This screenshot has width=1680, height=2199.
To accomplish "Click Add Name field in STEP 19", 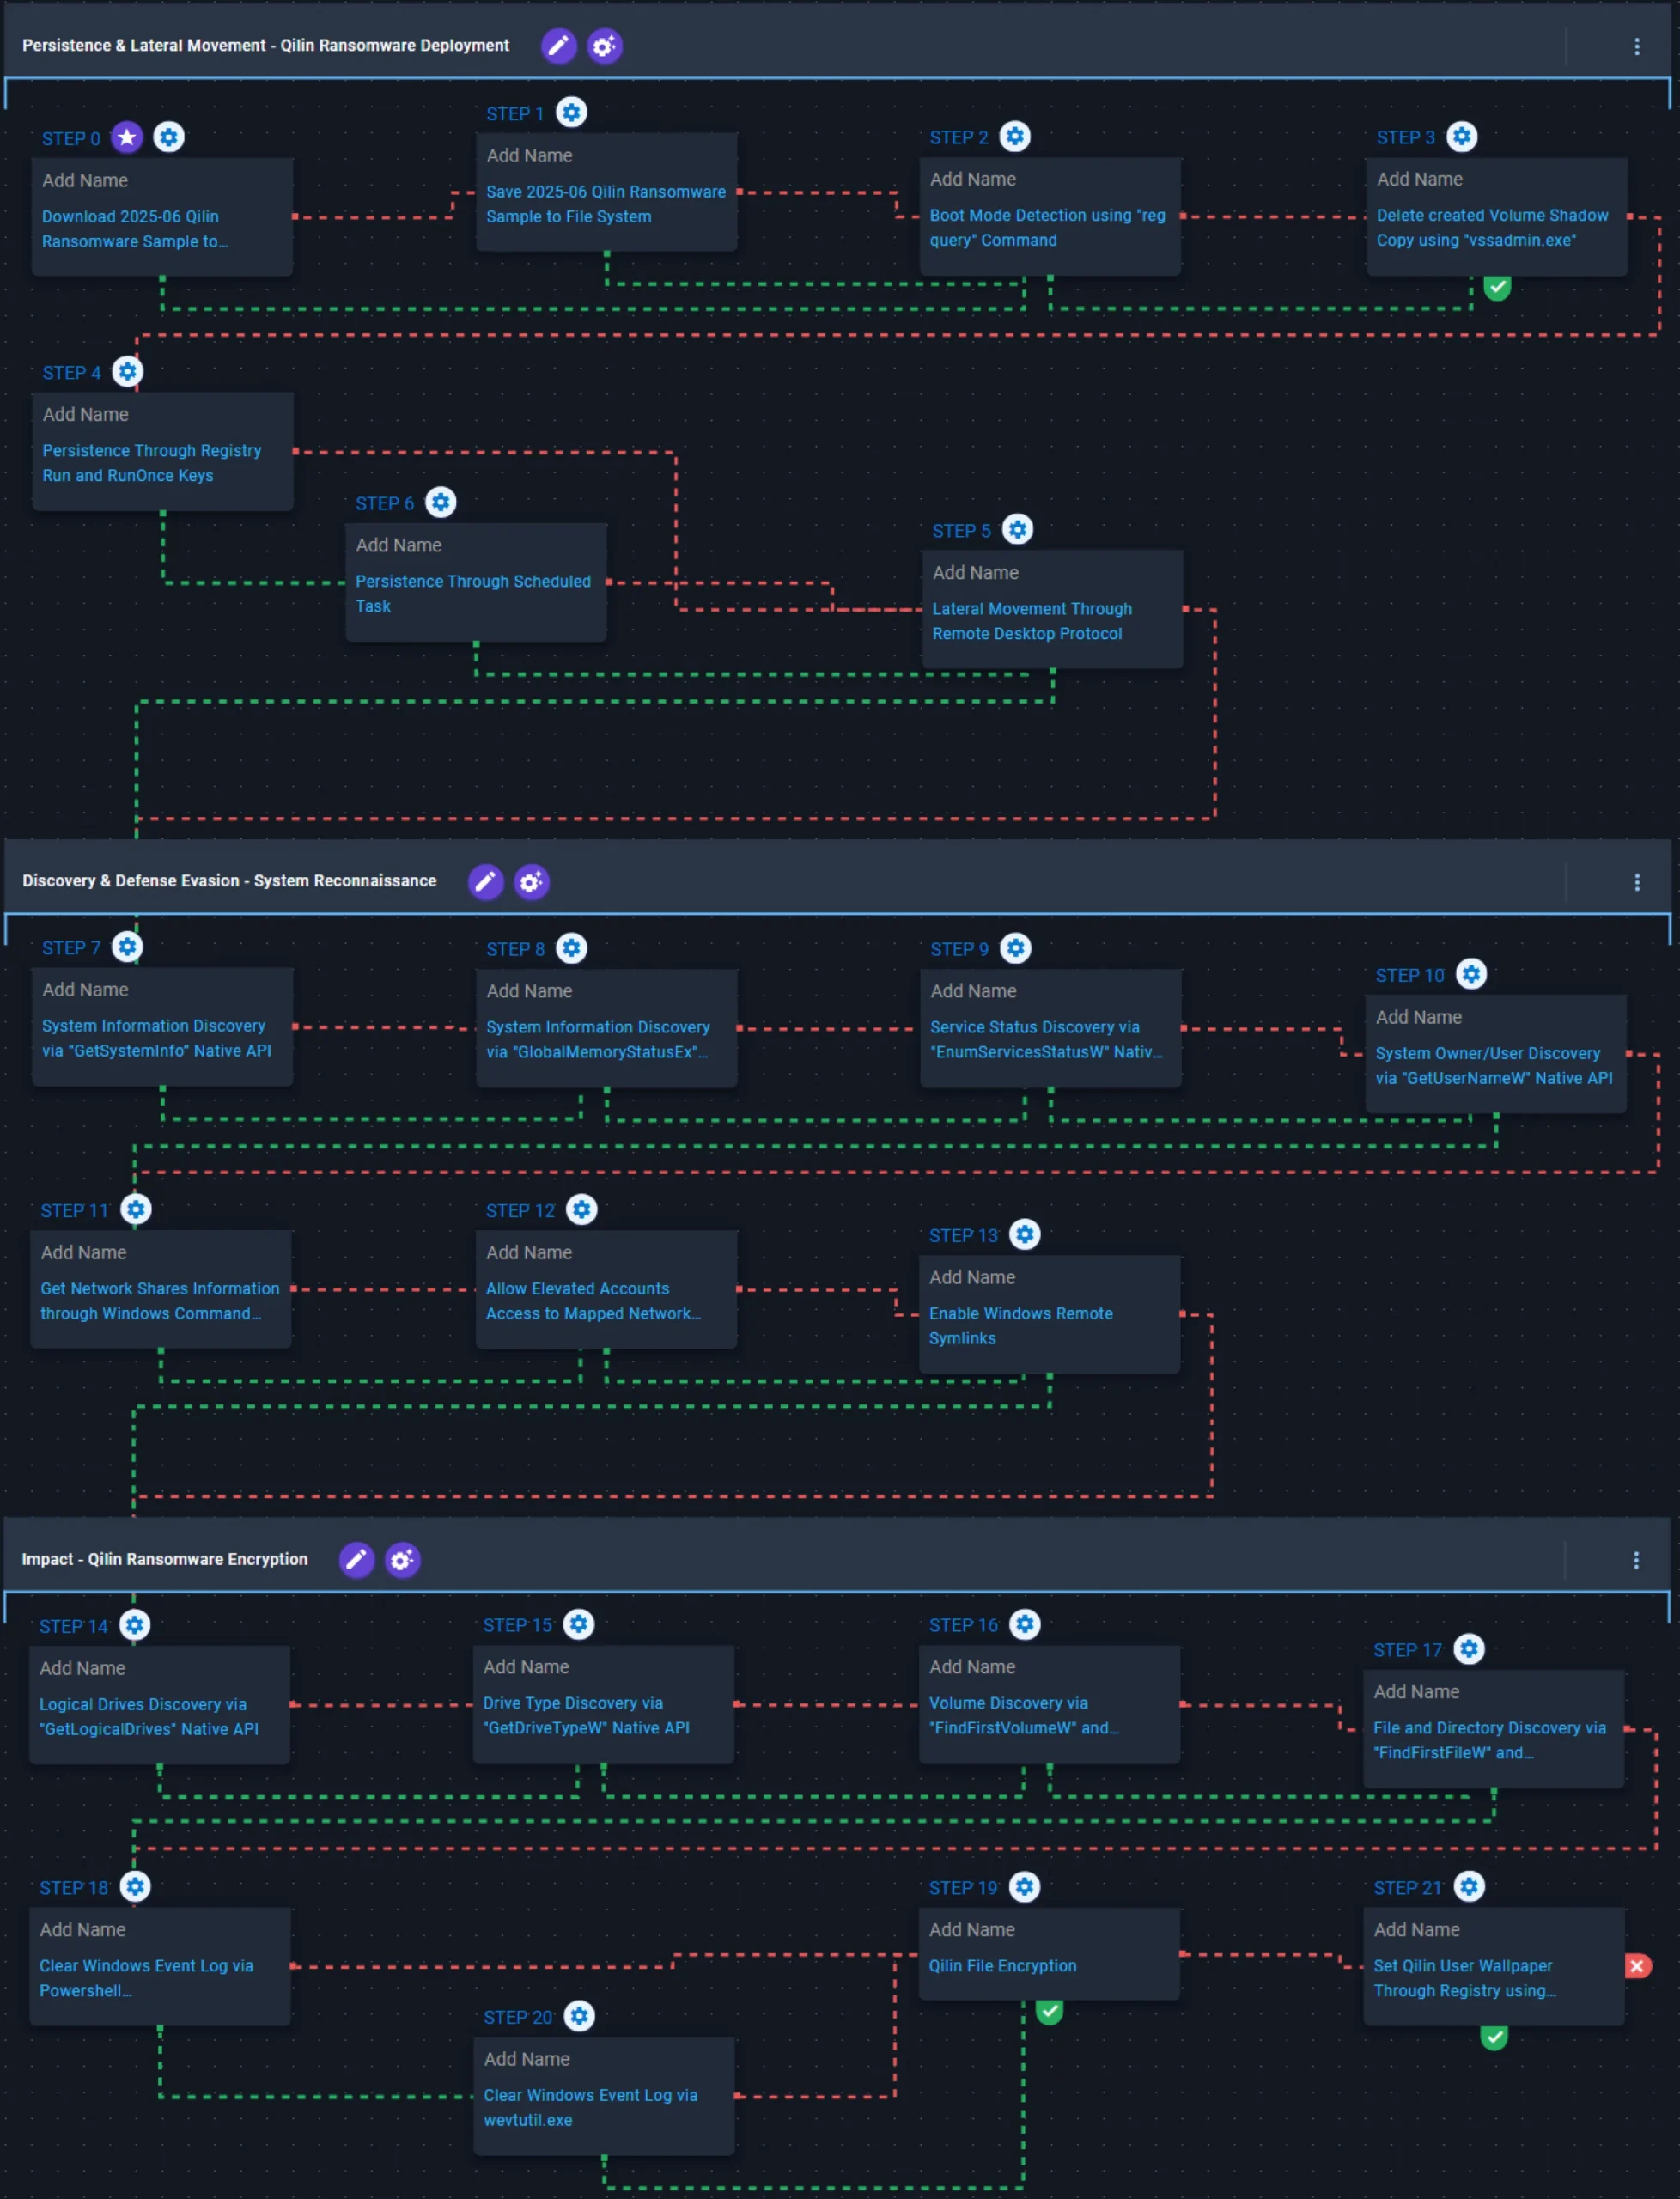I will [971, 1930].
